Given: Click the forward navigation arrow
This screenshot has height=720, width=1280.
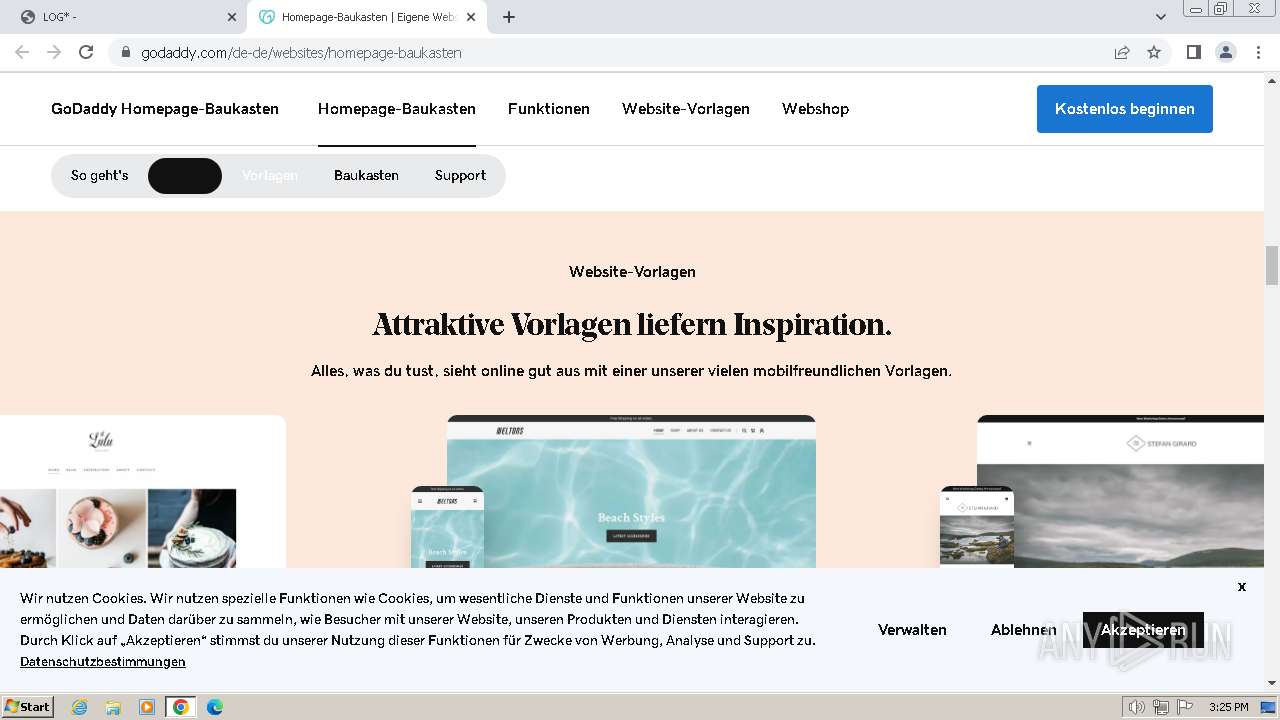Looking at the screenshot, I should click(x=54, y=52).
